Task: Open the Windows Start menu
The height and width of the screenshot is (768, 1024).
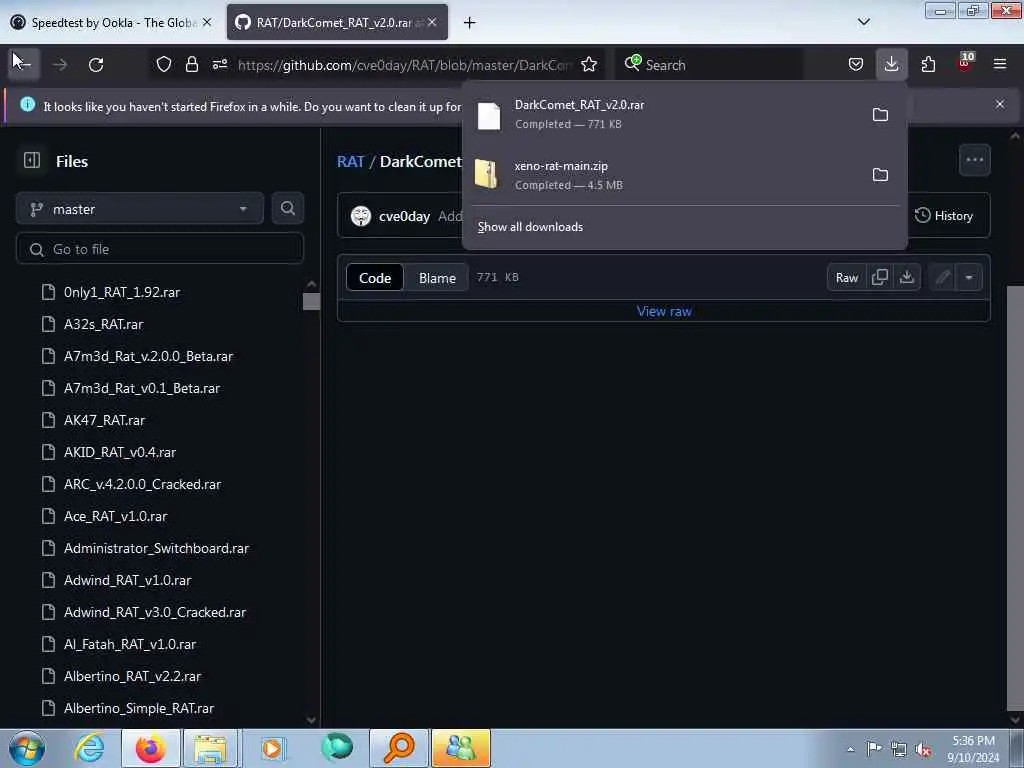Action: pos(27,748)
